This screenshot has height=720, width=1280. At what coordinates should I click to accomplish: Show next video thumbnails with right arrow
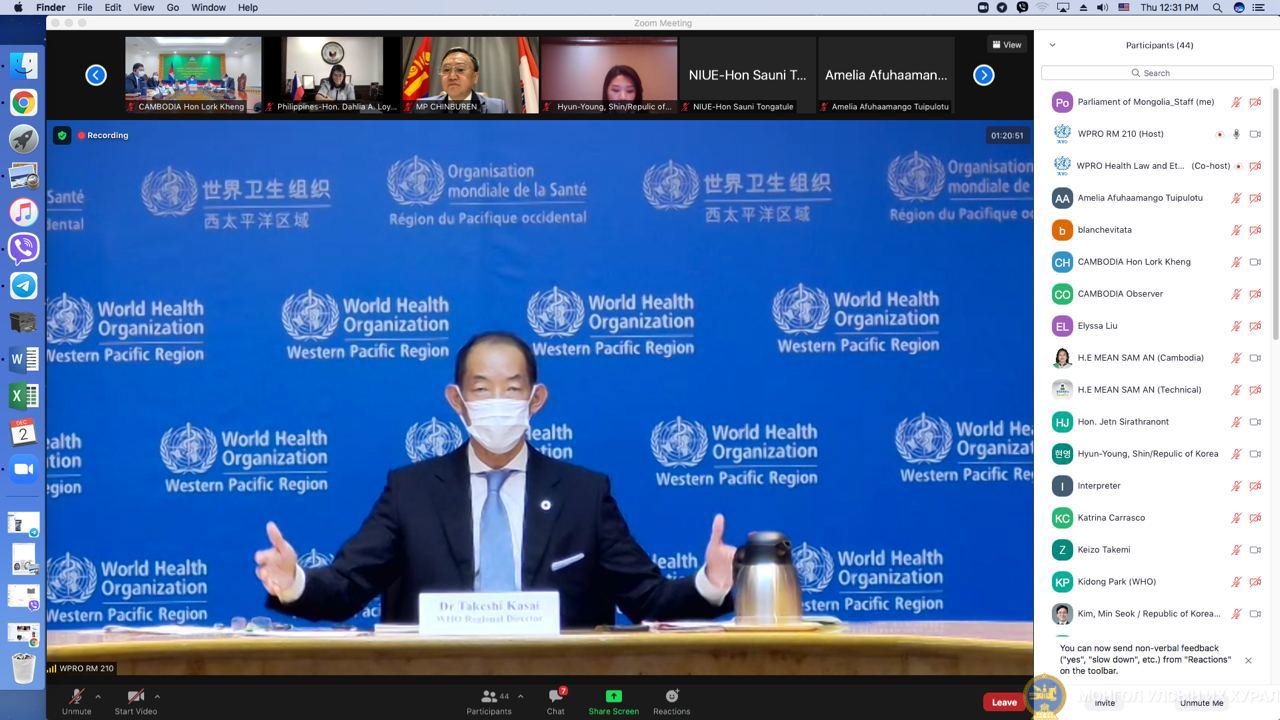point(984,75)
